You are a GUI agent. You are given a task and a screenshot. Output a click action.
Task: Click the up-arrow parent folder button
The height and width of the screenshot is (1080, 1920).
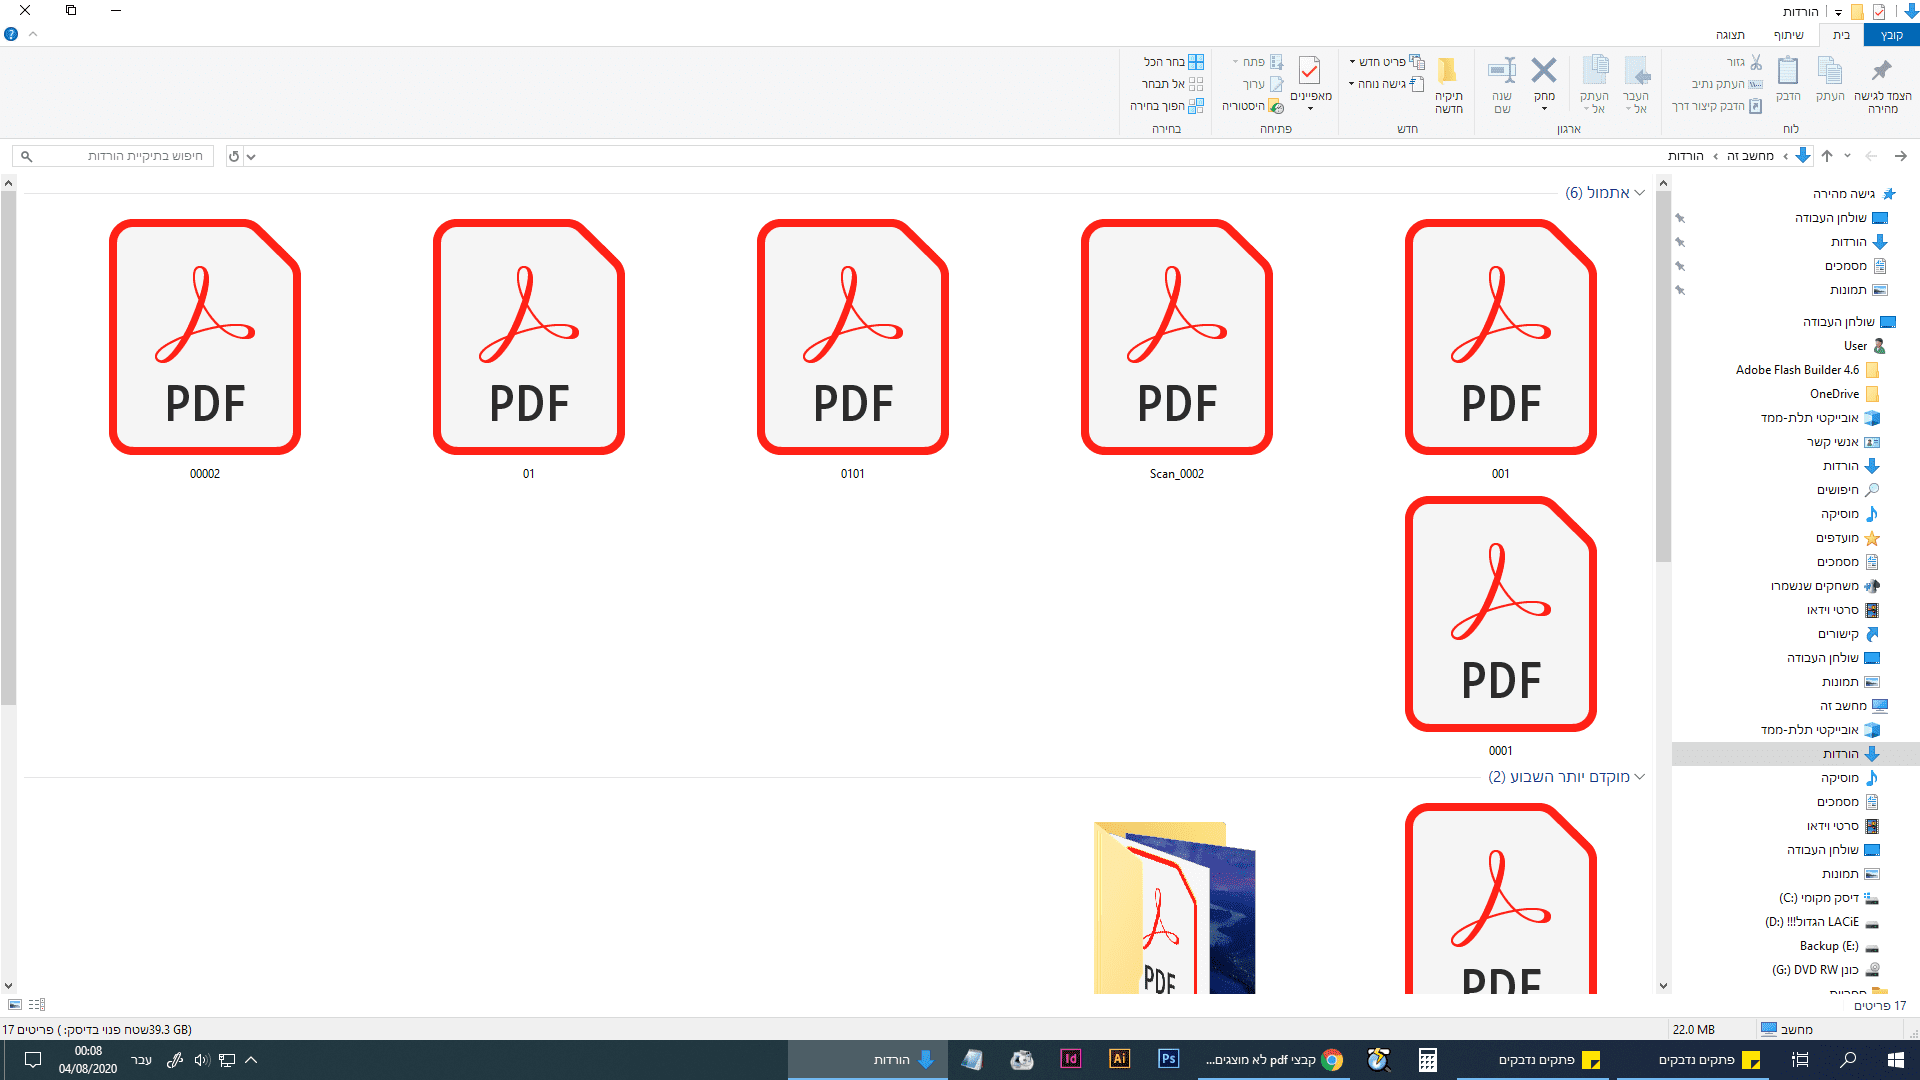[x=1827, y=156]
